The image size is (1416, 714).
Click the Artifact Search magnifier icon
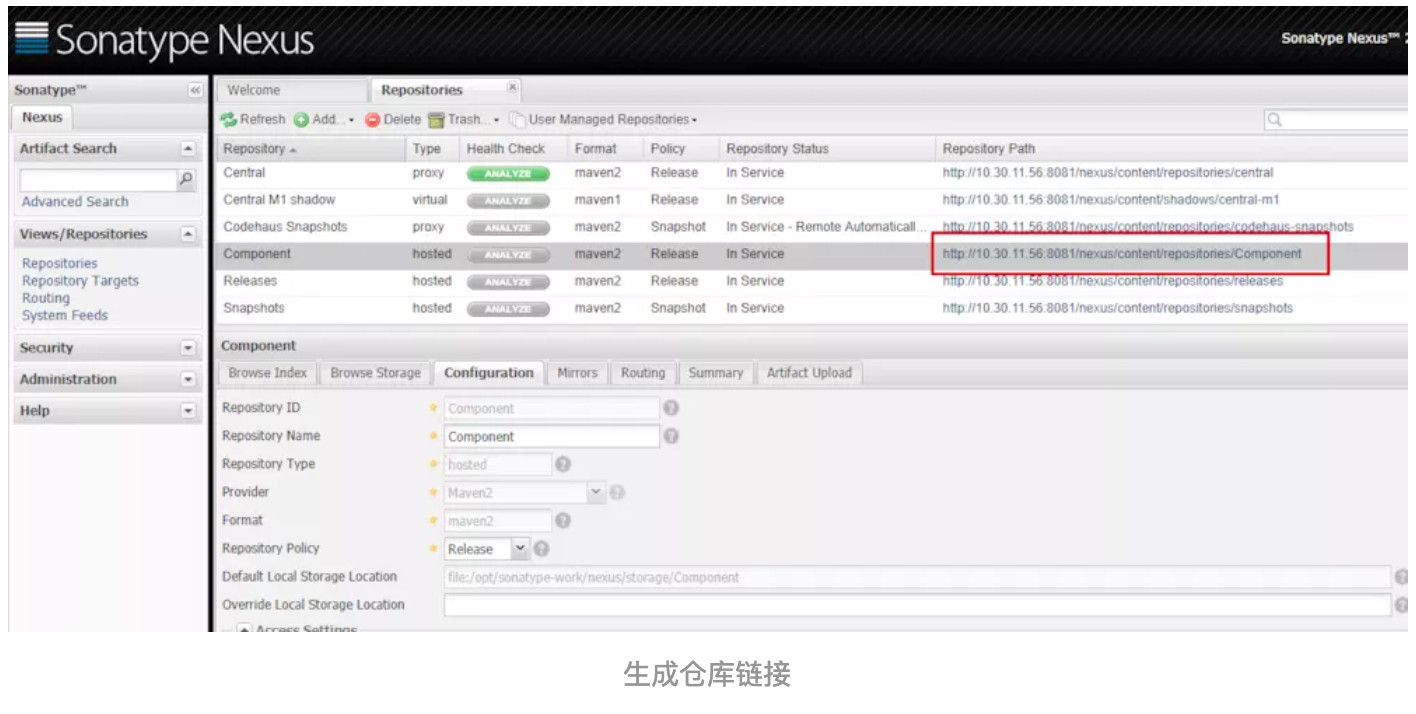point(185,180)
